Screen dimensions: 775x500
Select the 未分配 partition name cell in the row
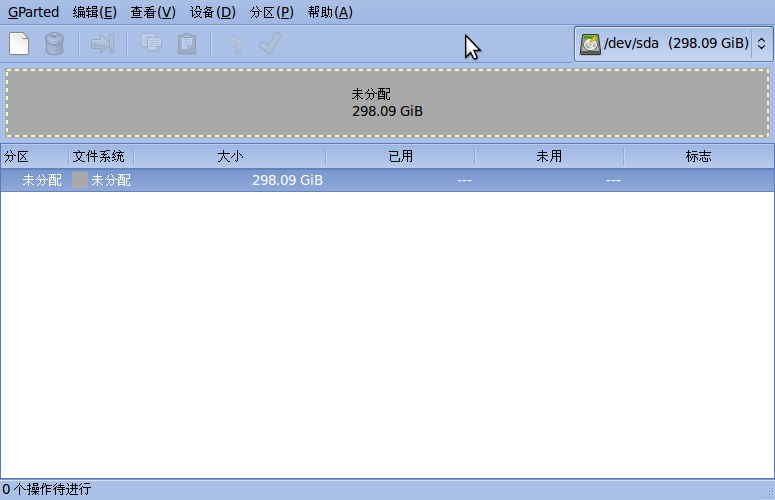[42, 180]
